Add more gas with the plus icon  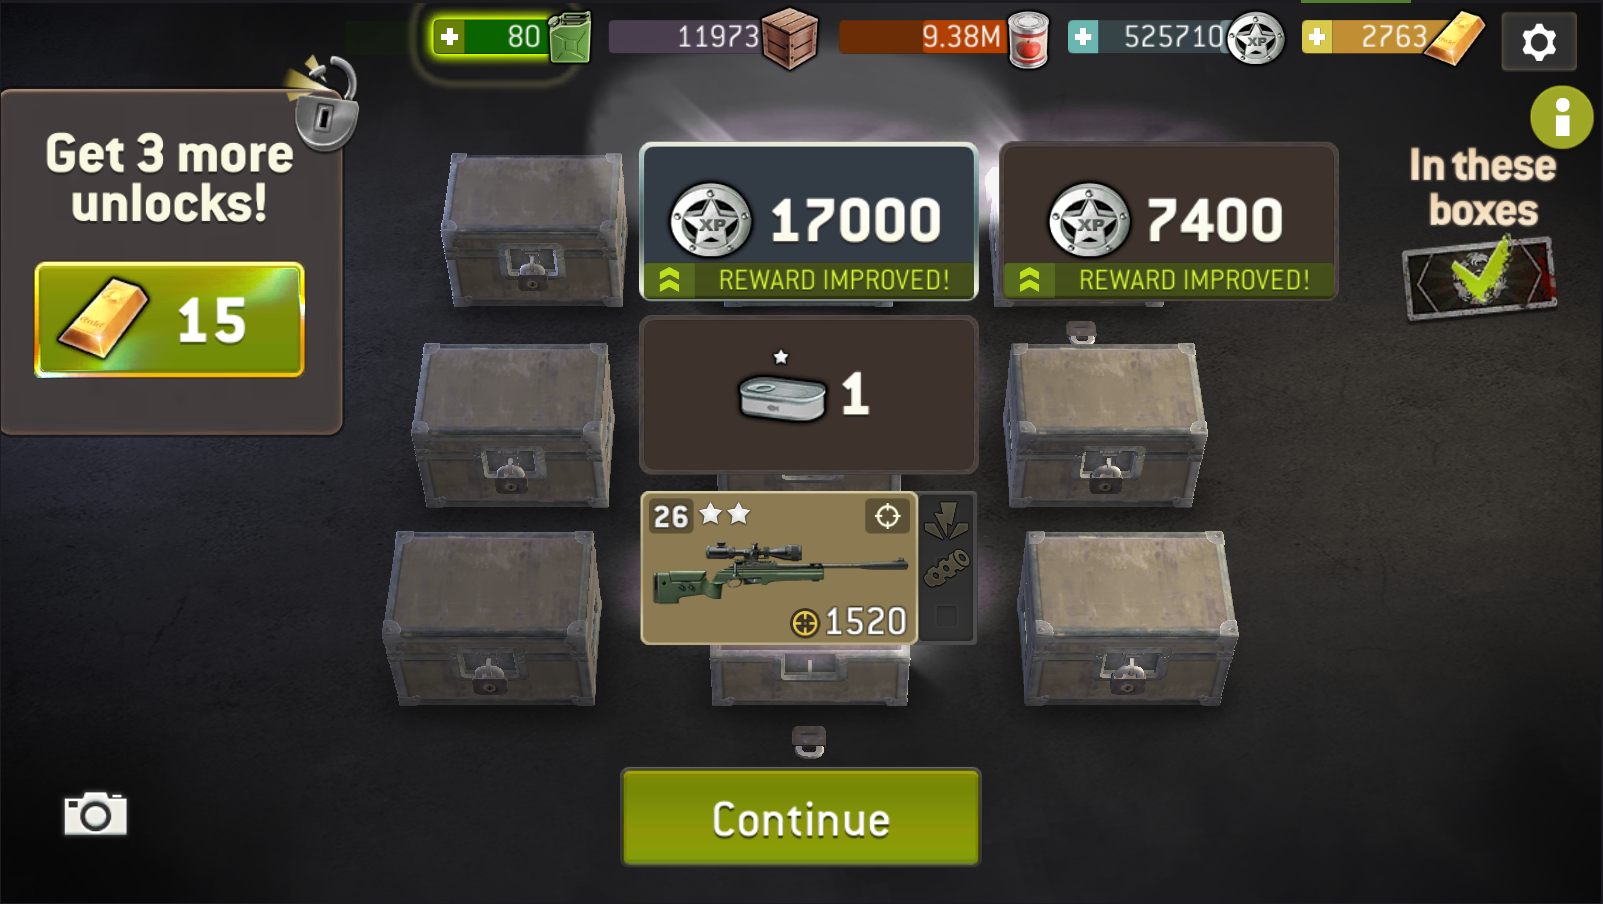coord(450,37)
